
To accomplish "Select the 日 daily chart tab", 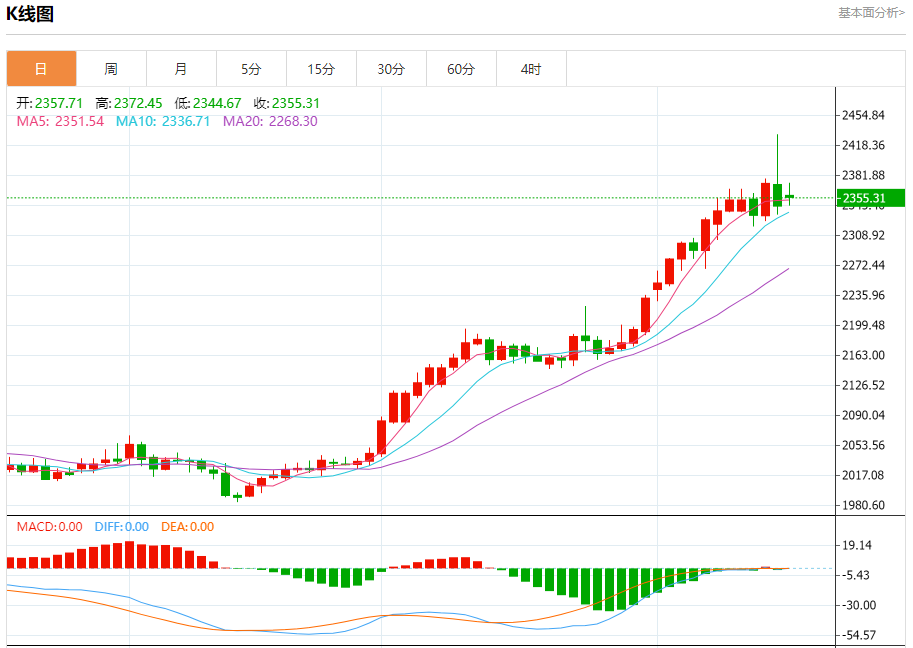I will pyautogui.click(x=41, y=69).
